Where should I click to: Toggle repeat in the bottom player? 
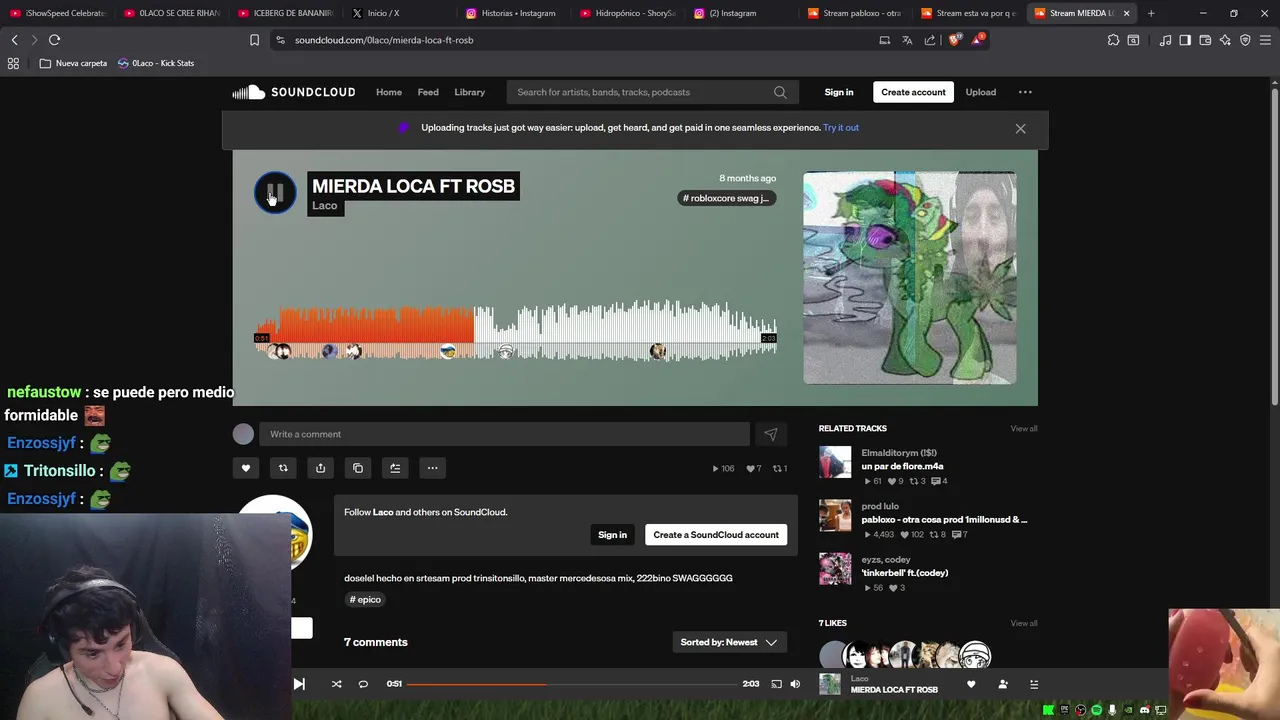click(x=363, y=684)
